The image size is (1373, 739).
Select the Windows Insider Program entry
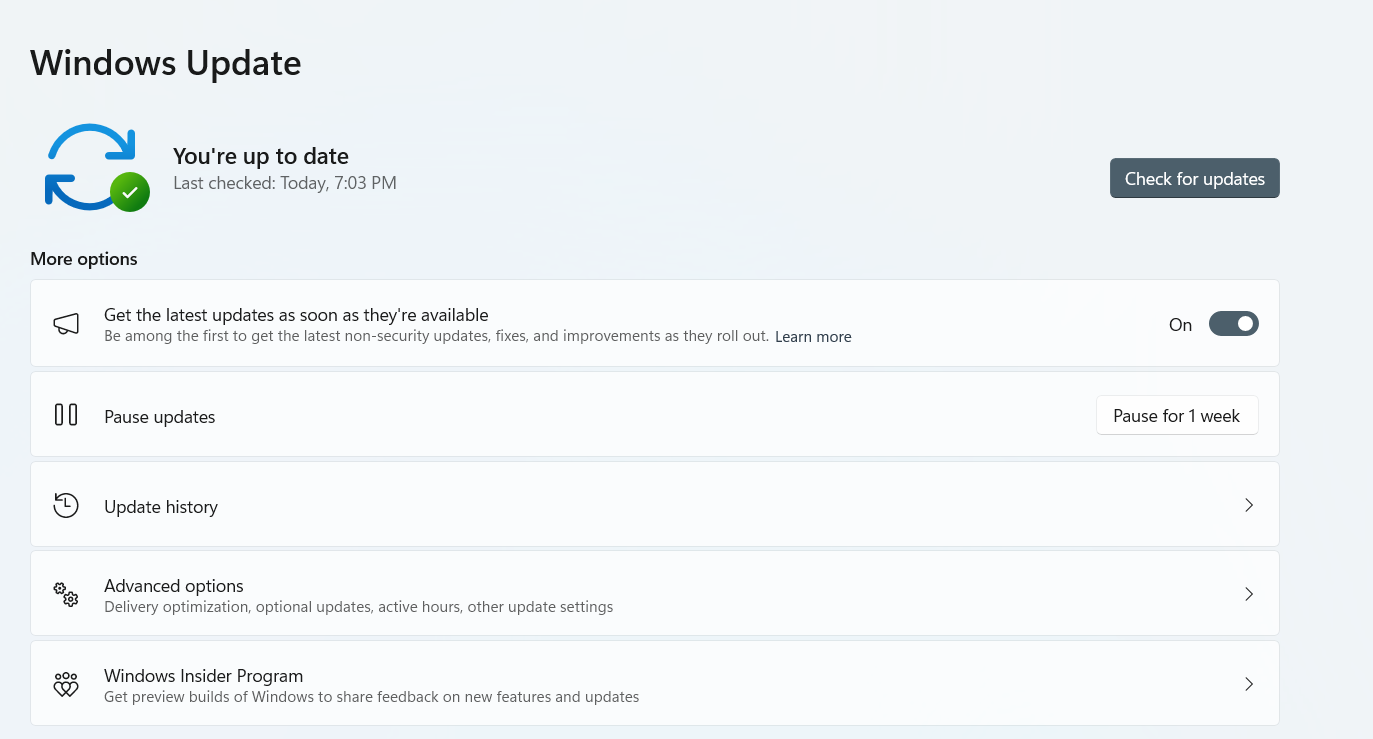(203, 676)
